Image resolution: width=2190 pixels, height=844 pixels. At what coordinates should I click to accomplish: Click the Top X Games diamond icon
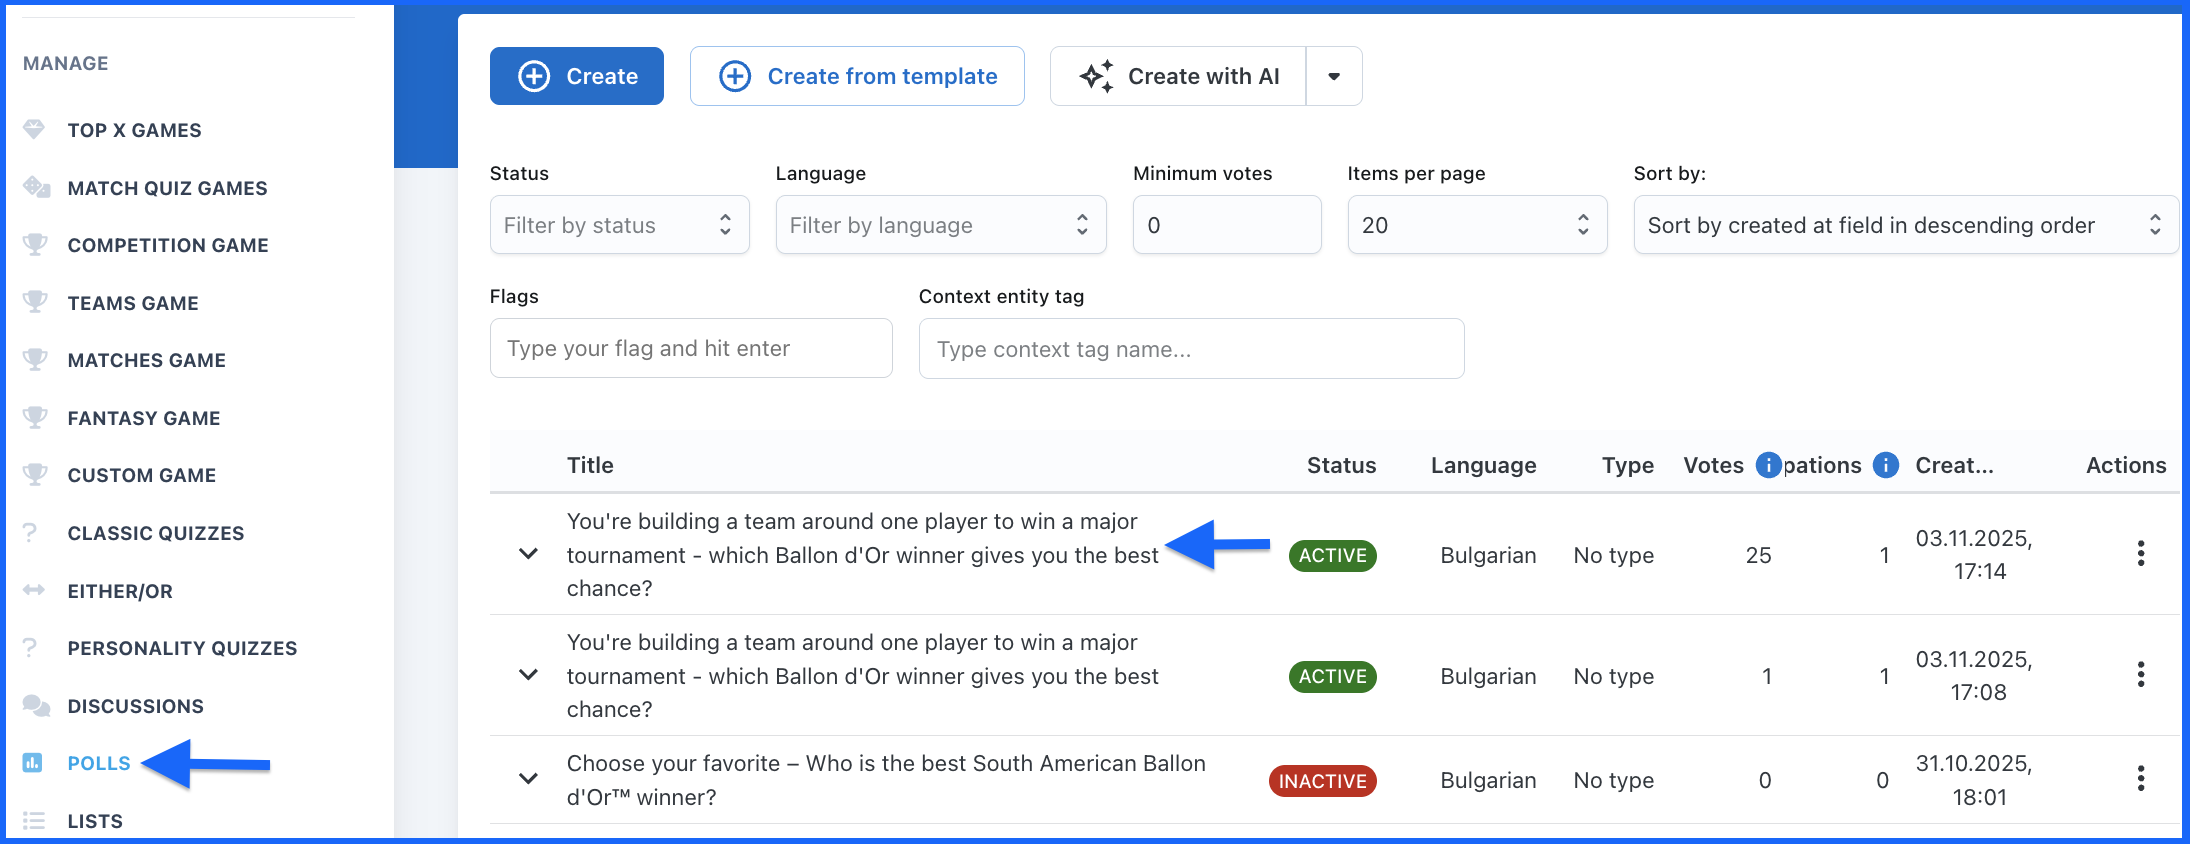34,130
